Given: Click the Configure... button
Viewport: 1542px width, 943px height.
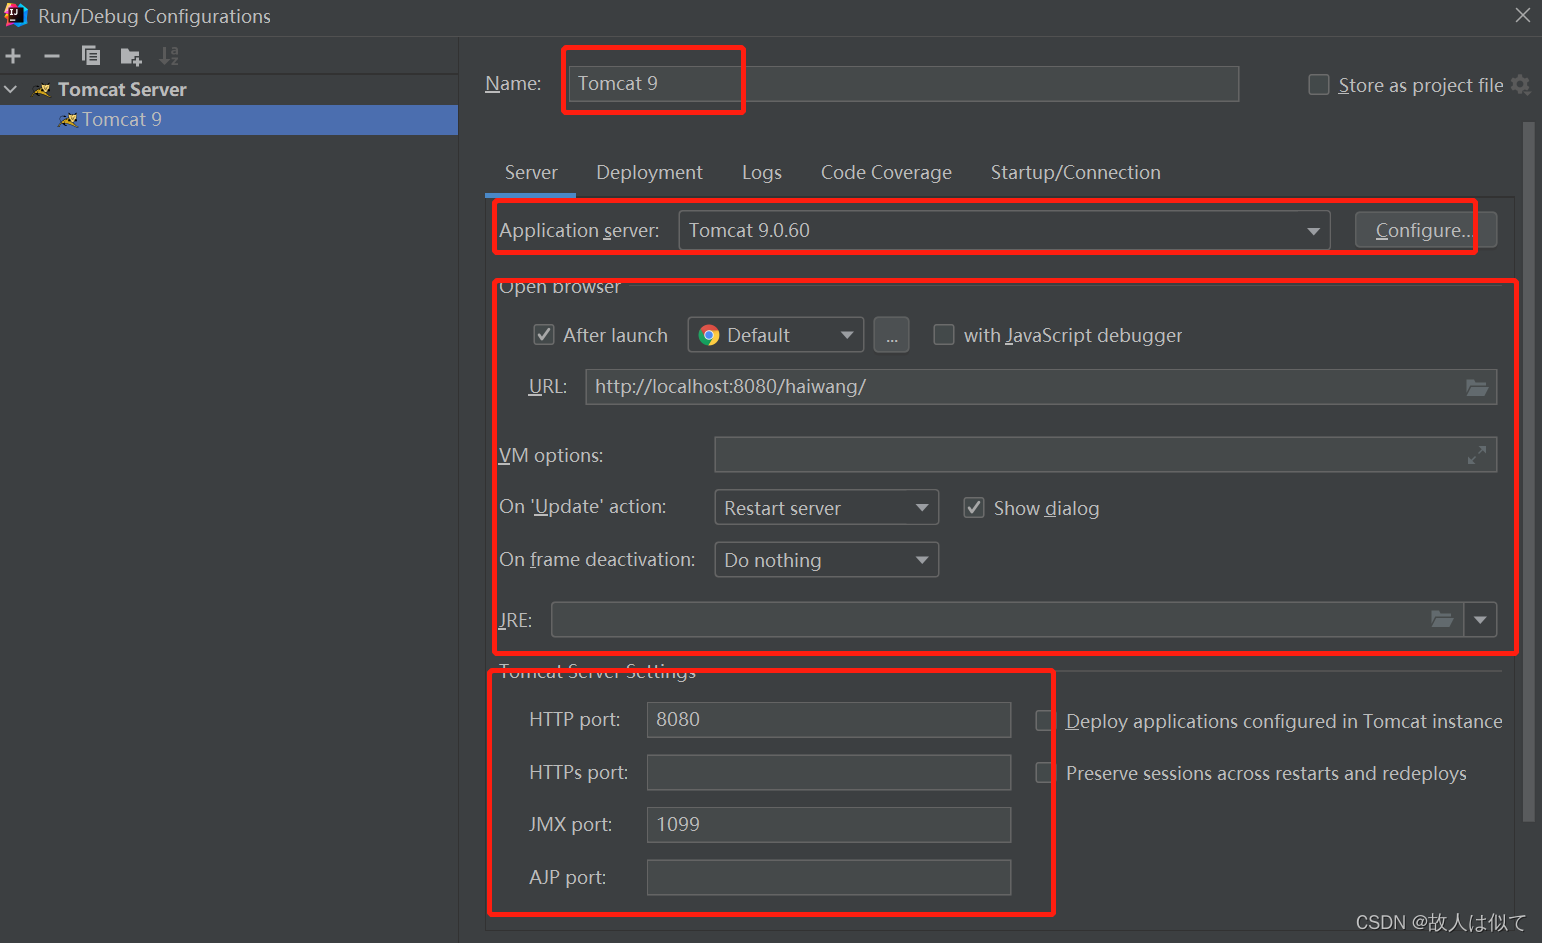Looking at the screenshot, I should pos(1425,230).
